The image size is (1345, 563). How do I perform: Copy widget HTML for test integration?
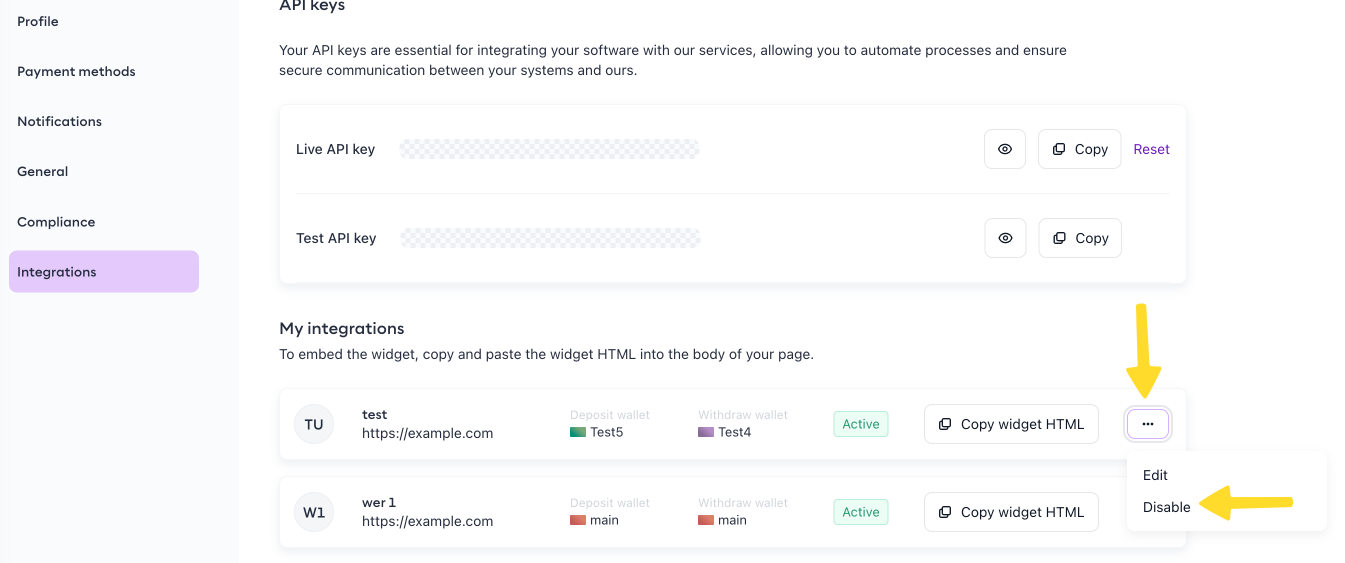(x=1011, y=424)
